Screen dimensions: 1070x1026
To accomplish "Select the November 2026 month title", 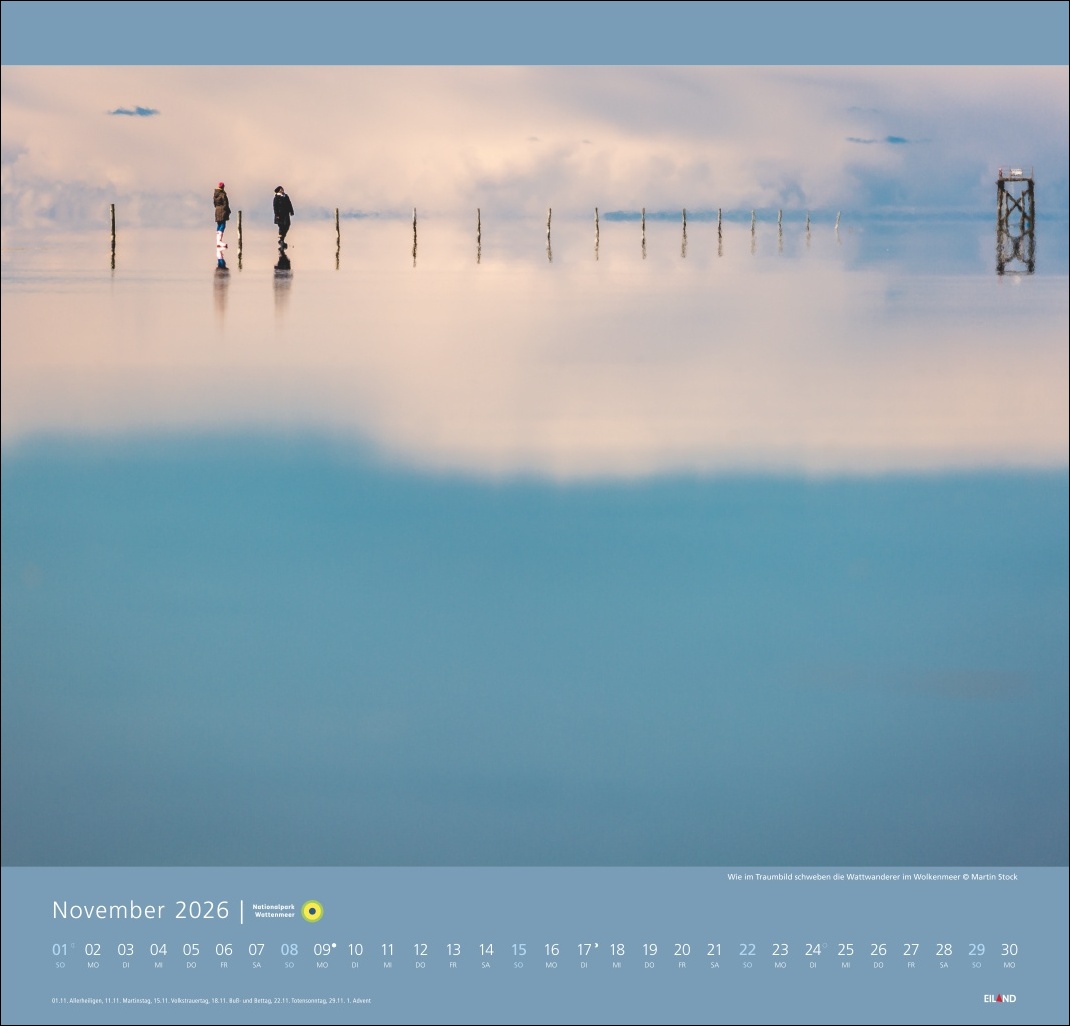I will [140, 910].
